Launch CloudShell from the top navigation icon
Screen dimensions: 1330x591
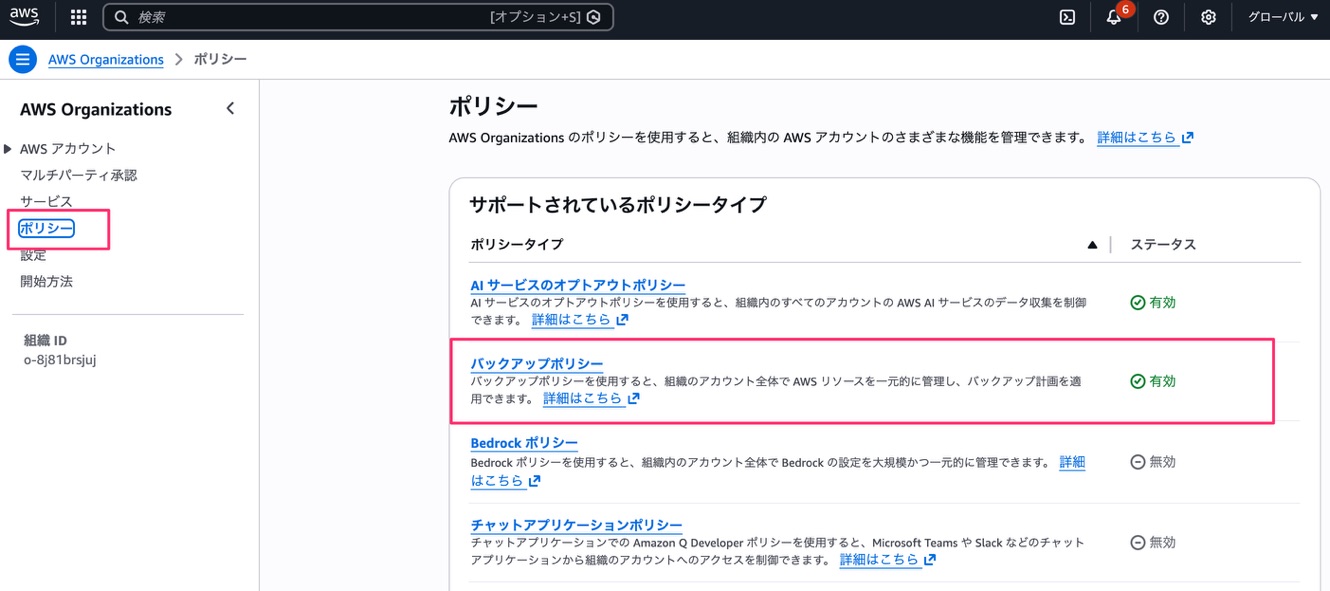(x=1066, y=17)
